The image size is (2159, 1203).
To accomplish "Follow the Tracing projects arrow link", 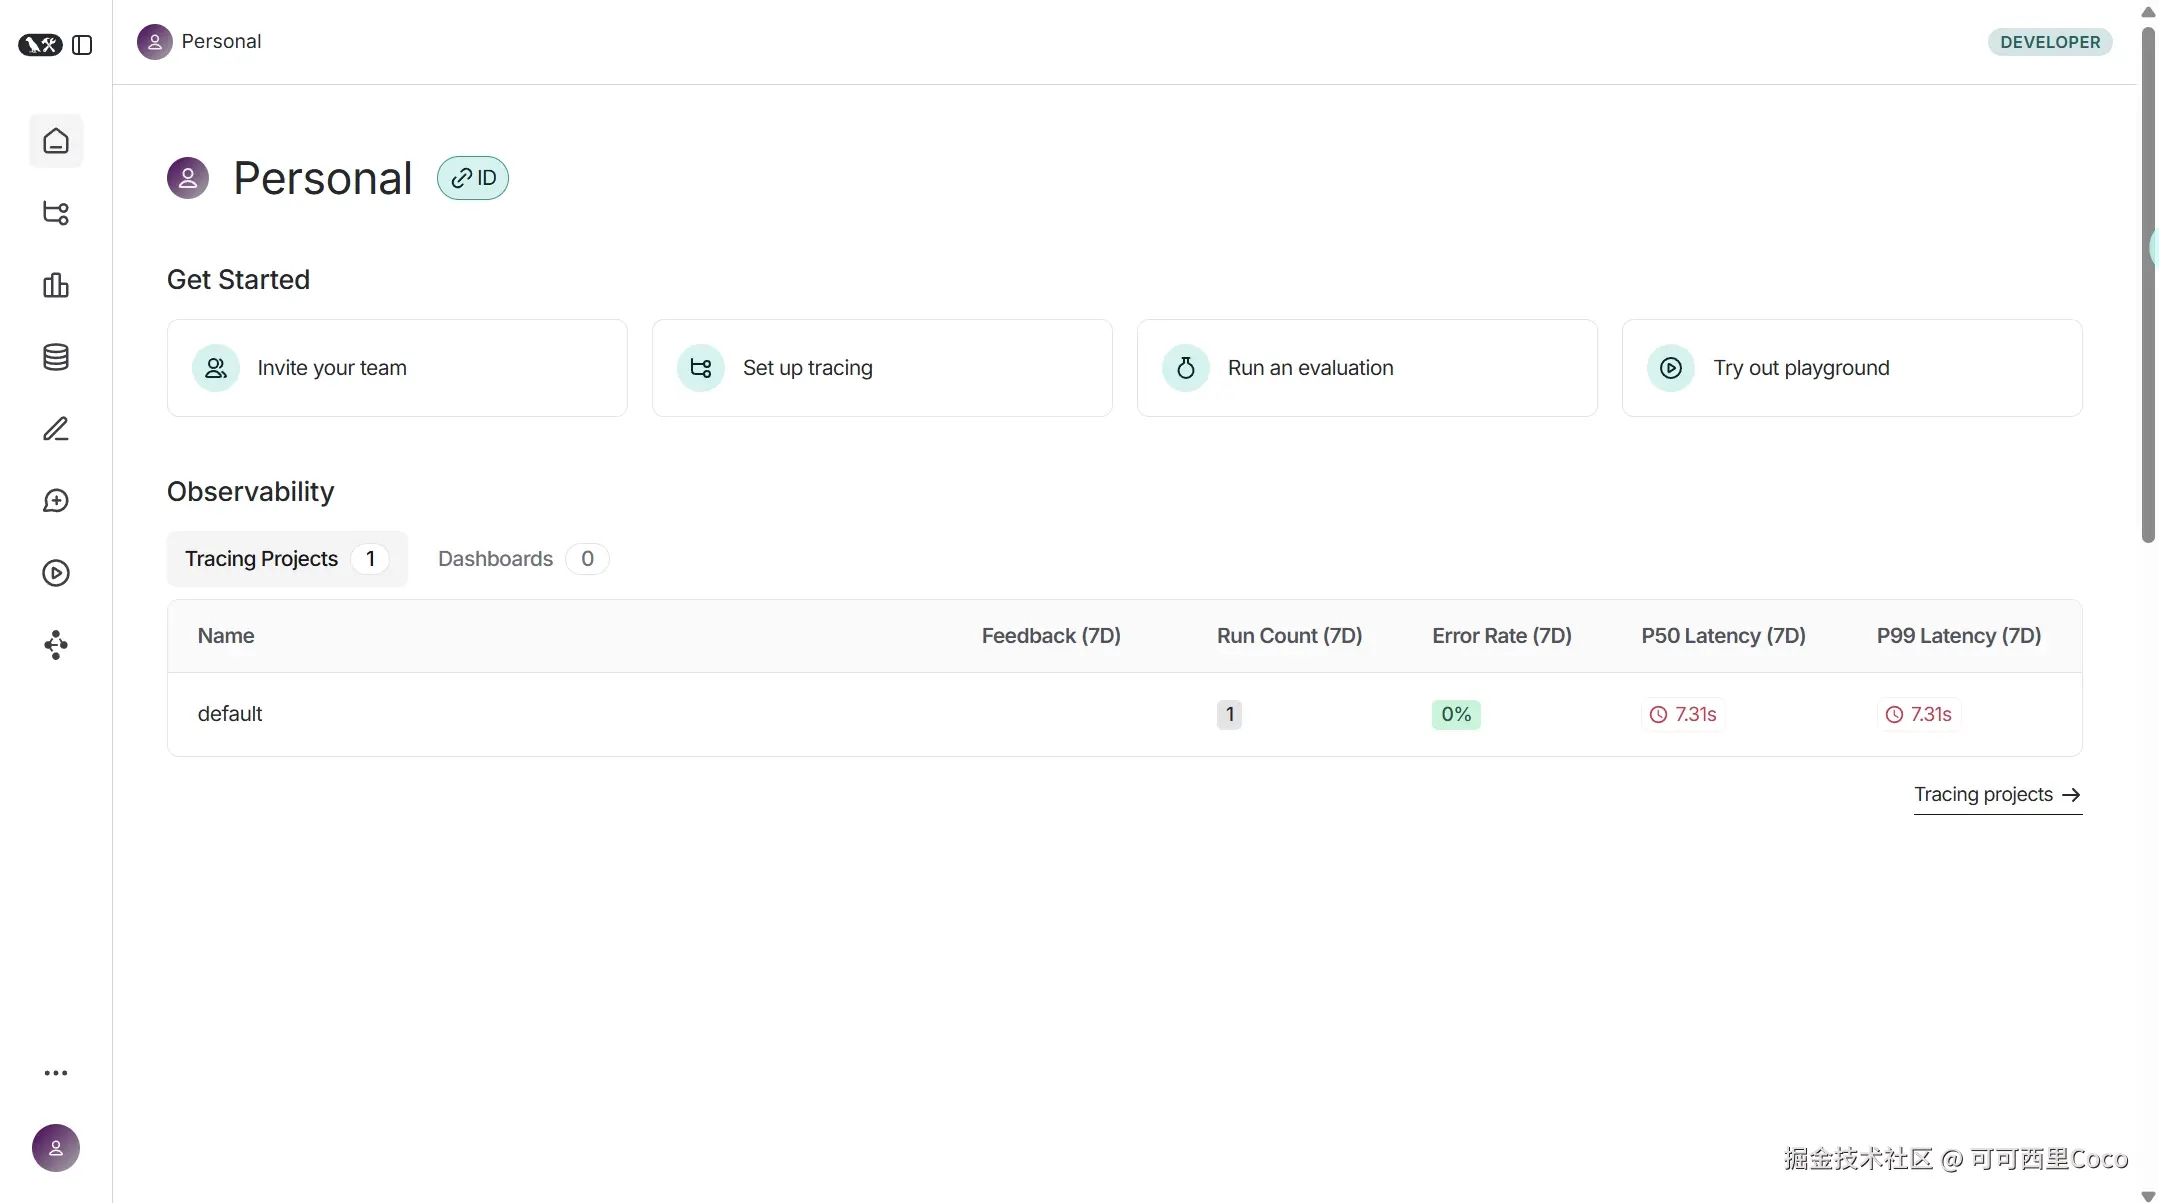I will point(1997,795).
